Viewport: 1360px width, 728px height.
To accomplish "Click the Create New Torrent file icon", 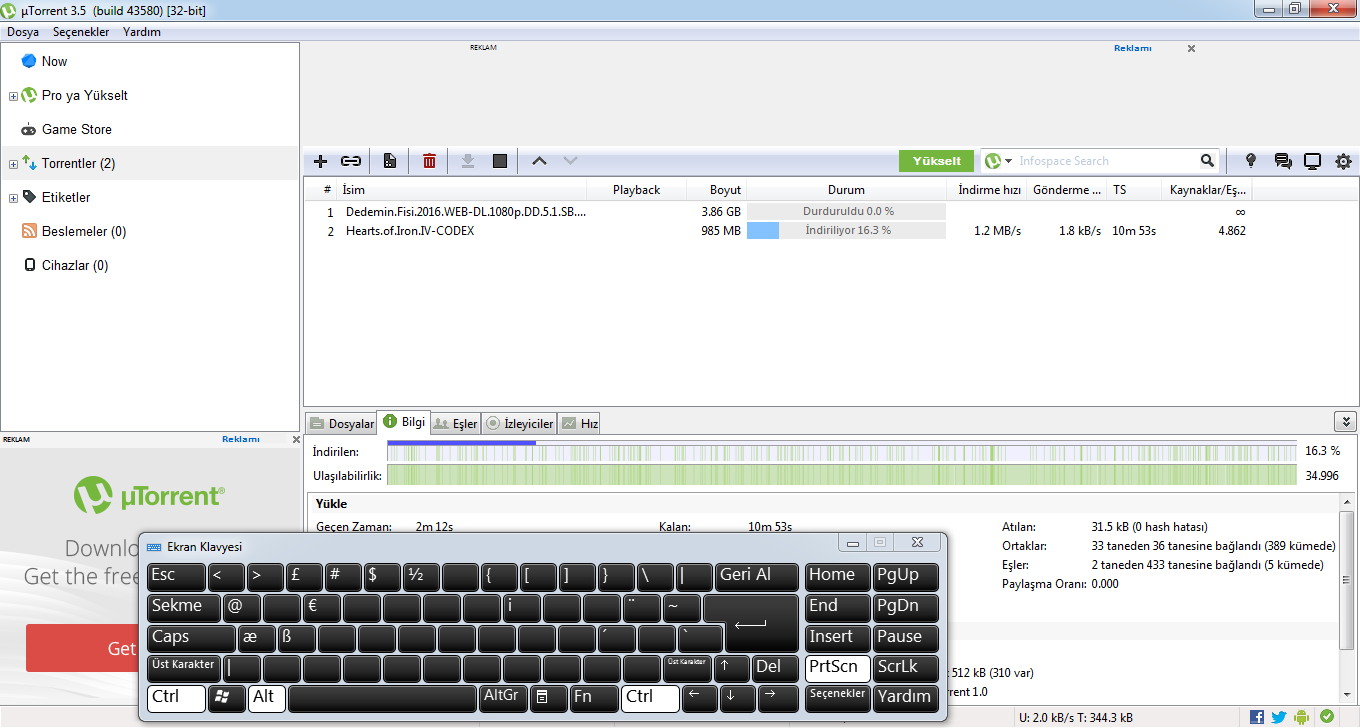I will [x=390, y=161].
